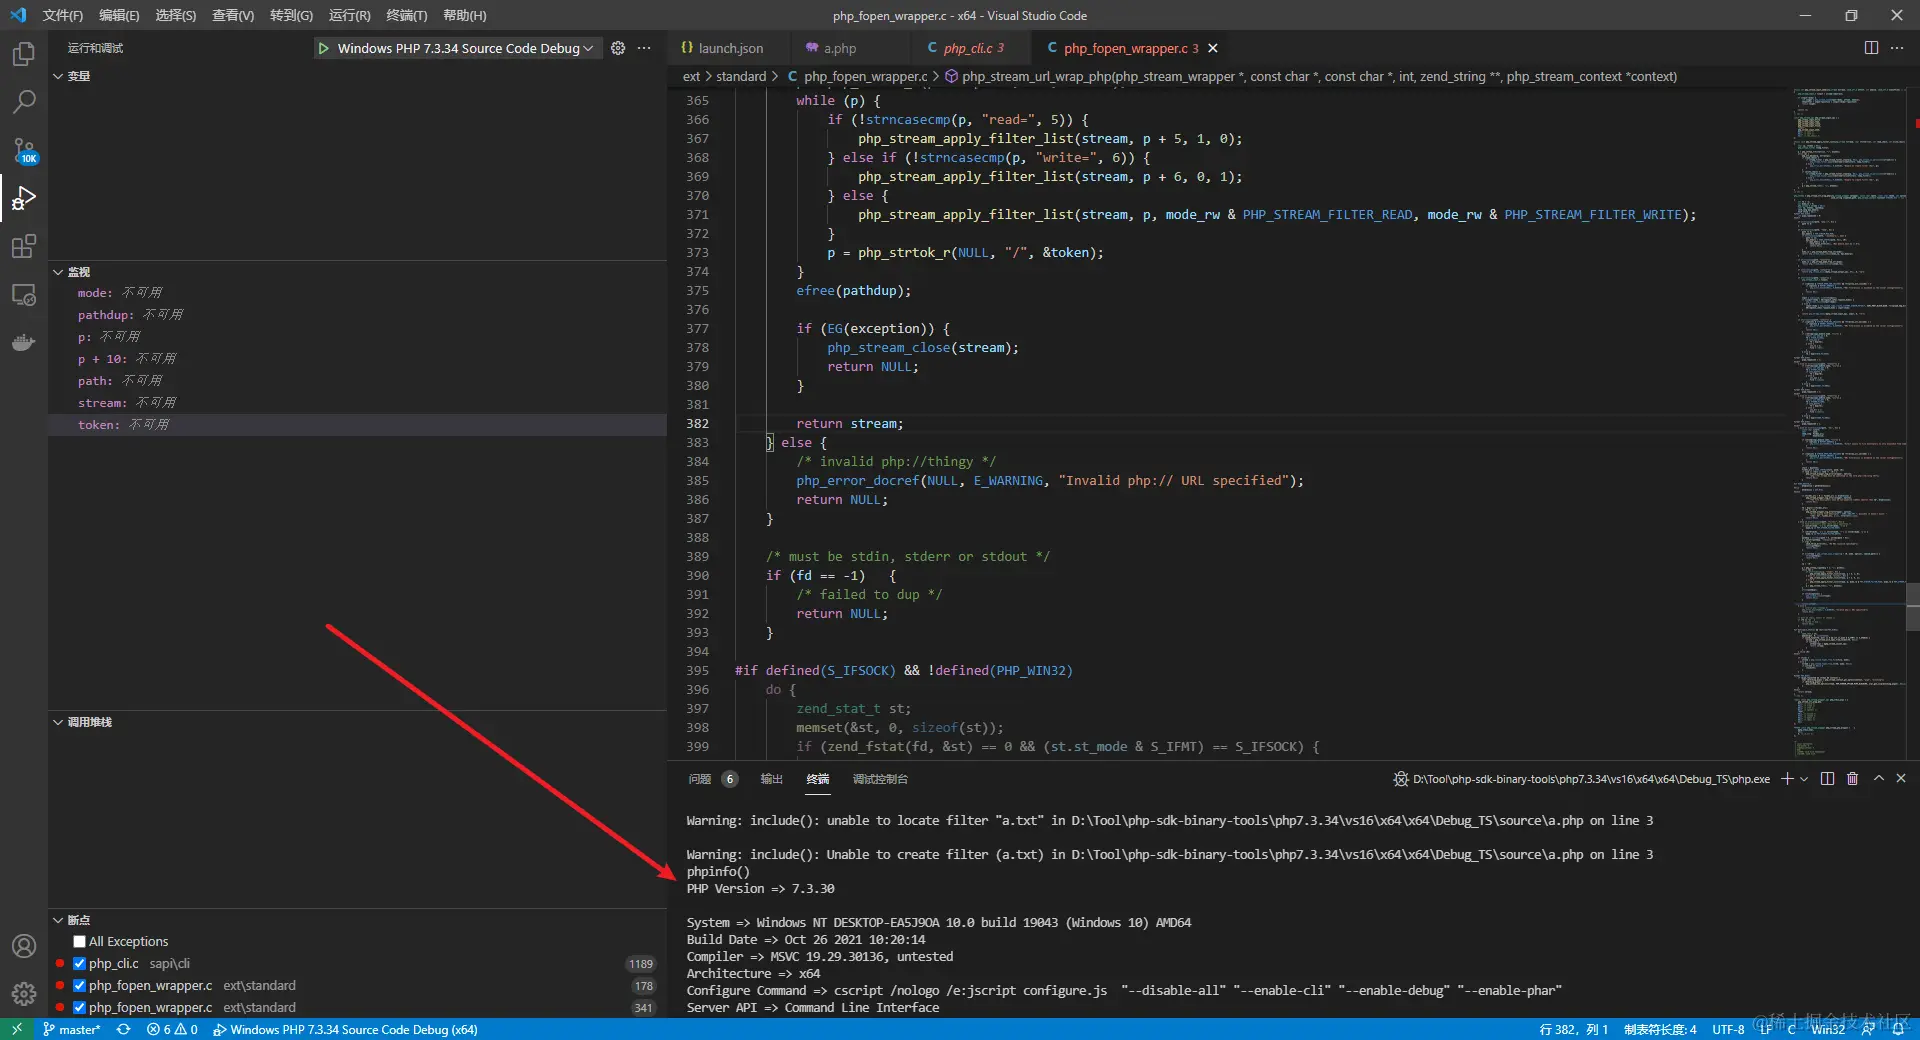
Task: Open the Remote Explorer view
Action: point(24,295)
